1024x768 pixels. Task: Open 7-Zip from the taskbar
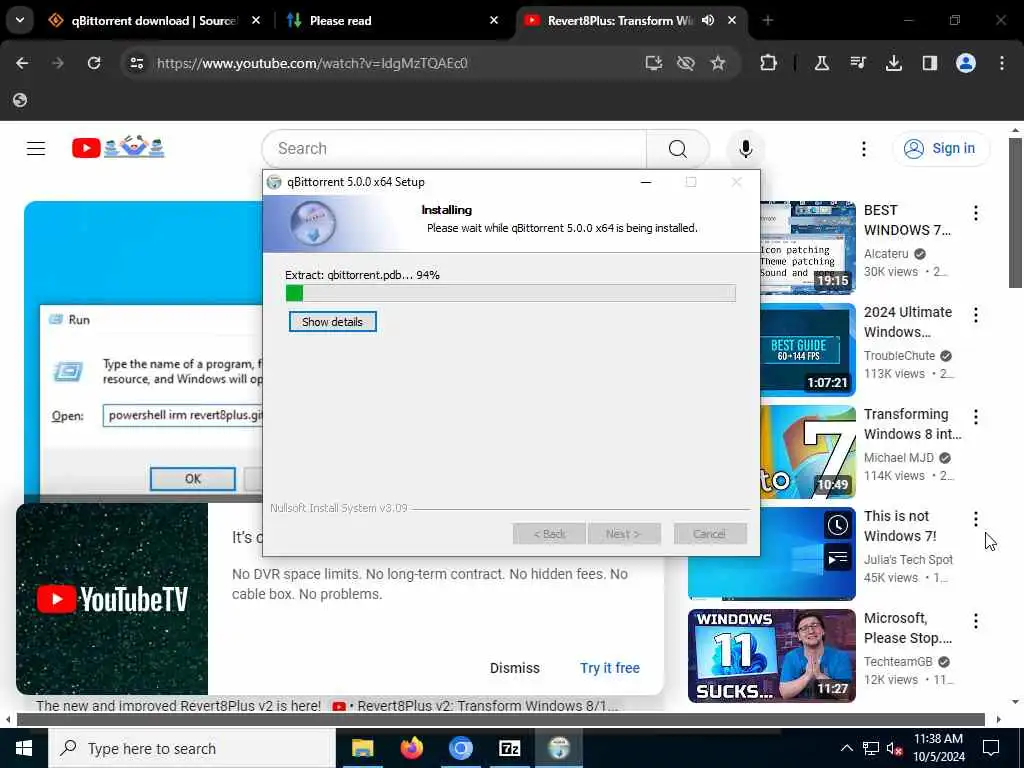[x=509, y=748]
